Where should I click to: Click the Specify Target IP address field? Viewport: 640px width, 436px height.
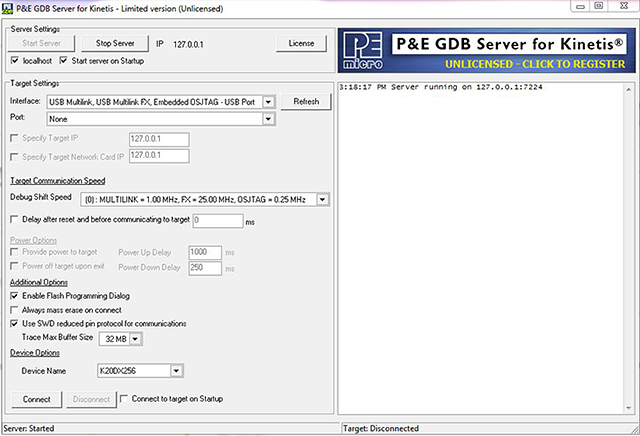click(159, 139)
